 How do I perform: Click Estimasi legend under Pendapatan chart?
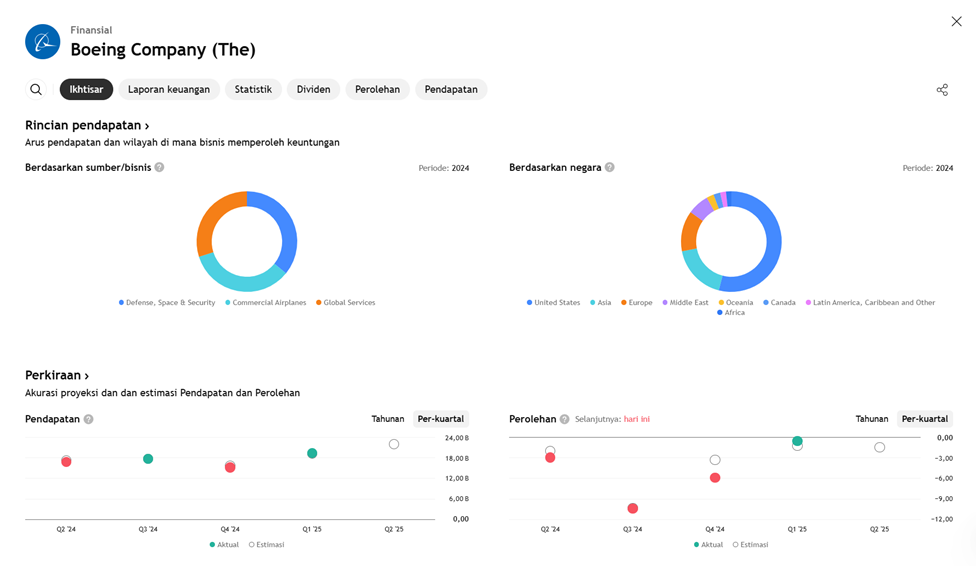266,545
